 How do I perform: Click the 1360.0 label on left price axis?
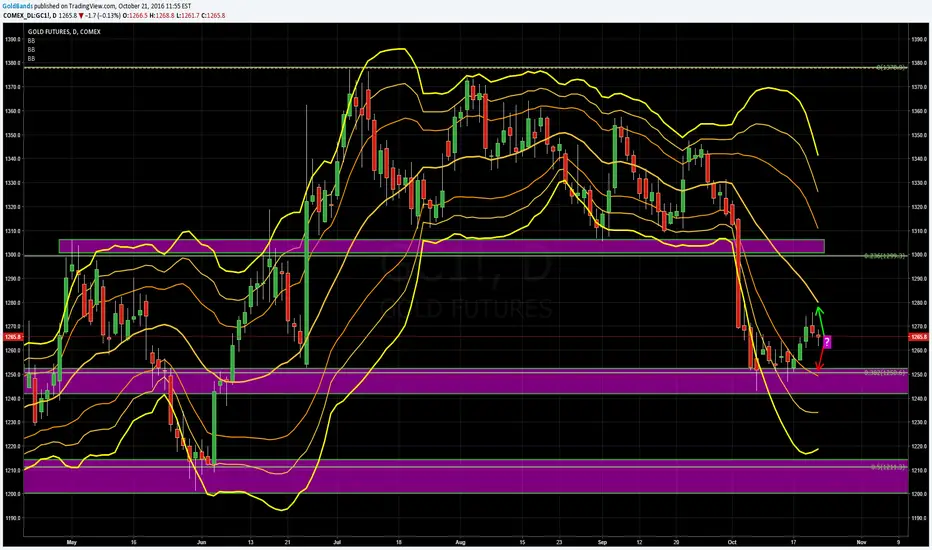point(12,111)
